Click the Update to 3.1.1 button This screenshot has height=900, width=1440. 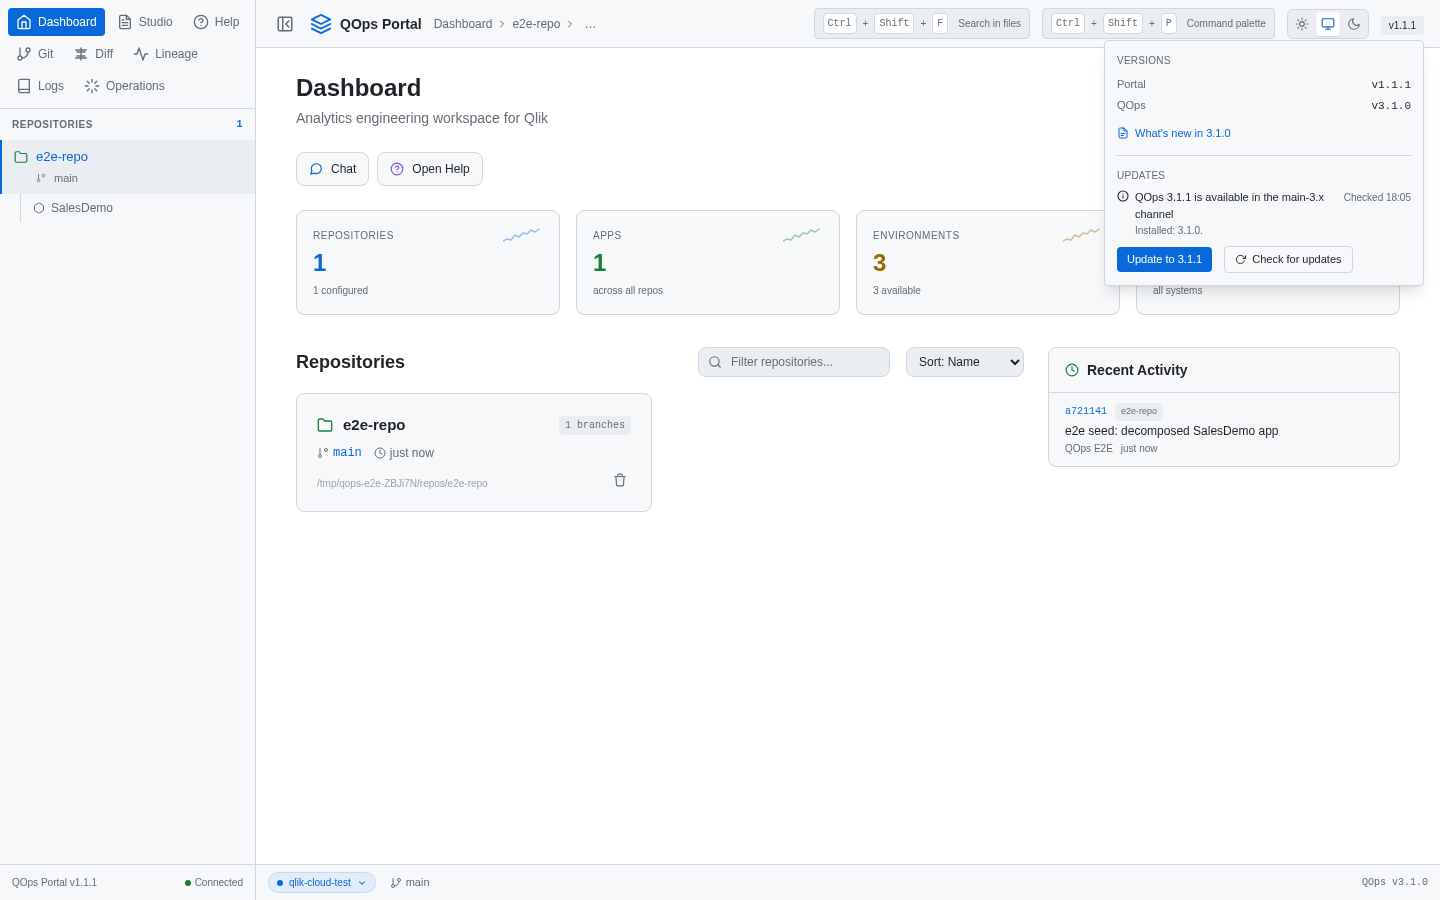point(1164,259)
